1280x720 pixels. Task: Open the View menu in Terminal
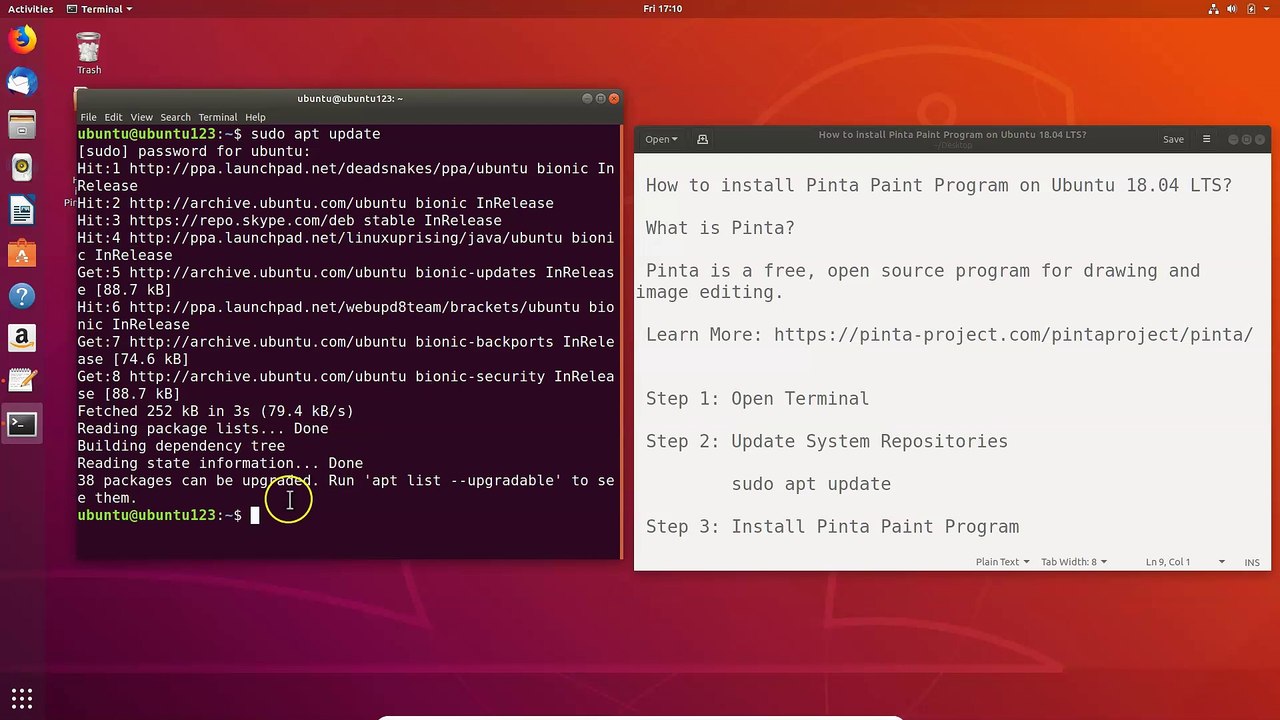click(142, 117)
